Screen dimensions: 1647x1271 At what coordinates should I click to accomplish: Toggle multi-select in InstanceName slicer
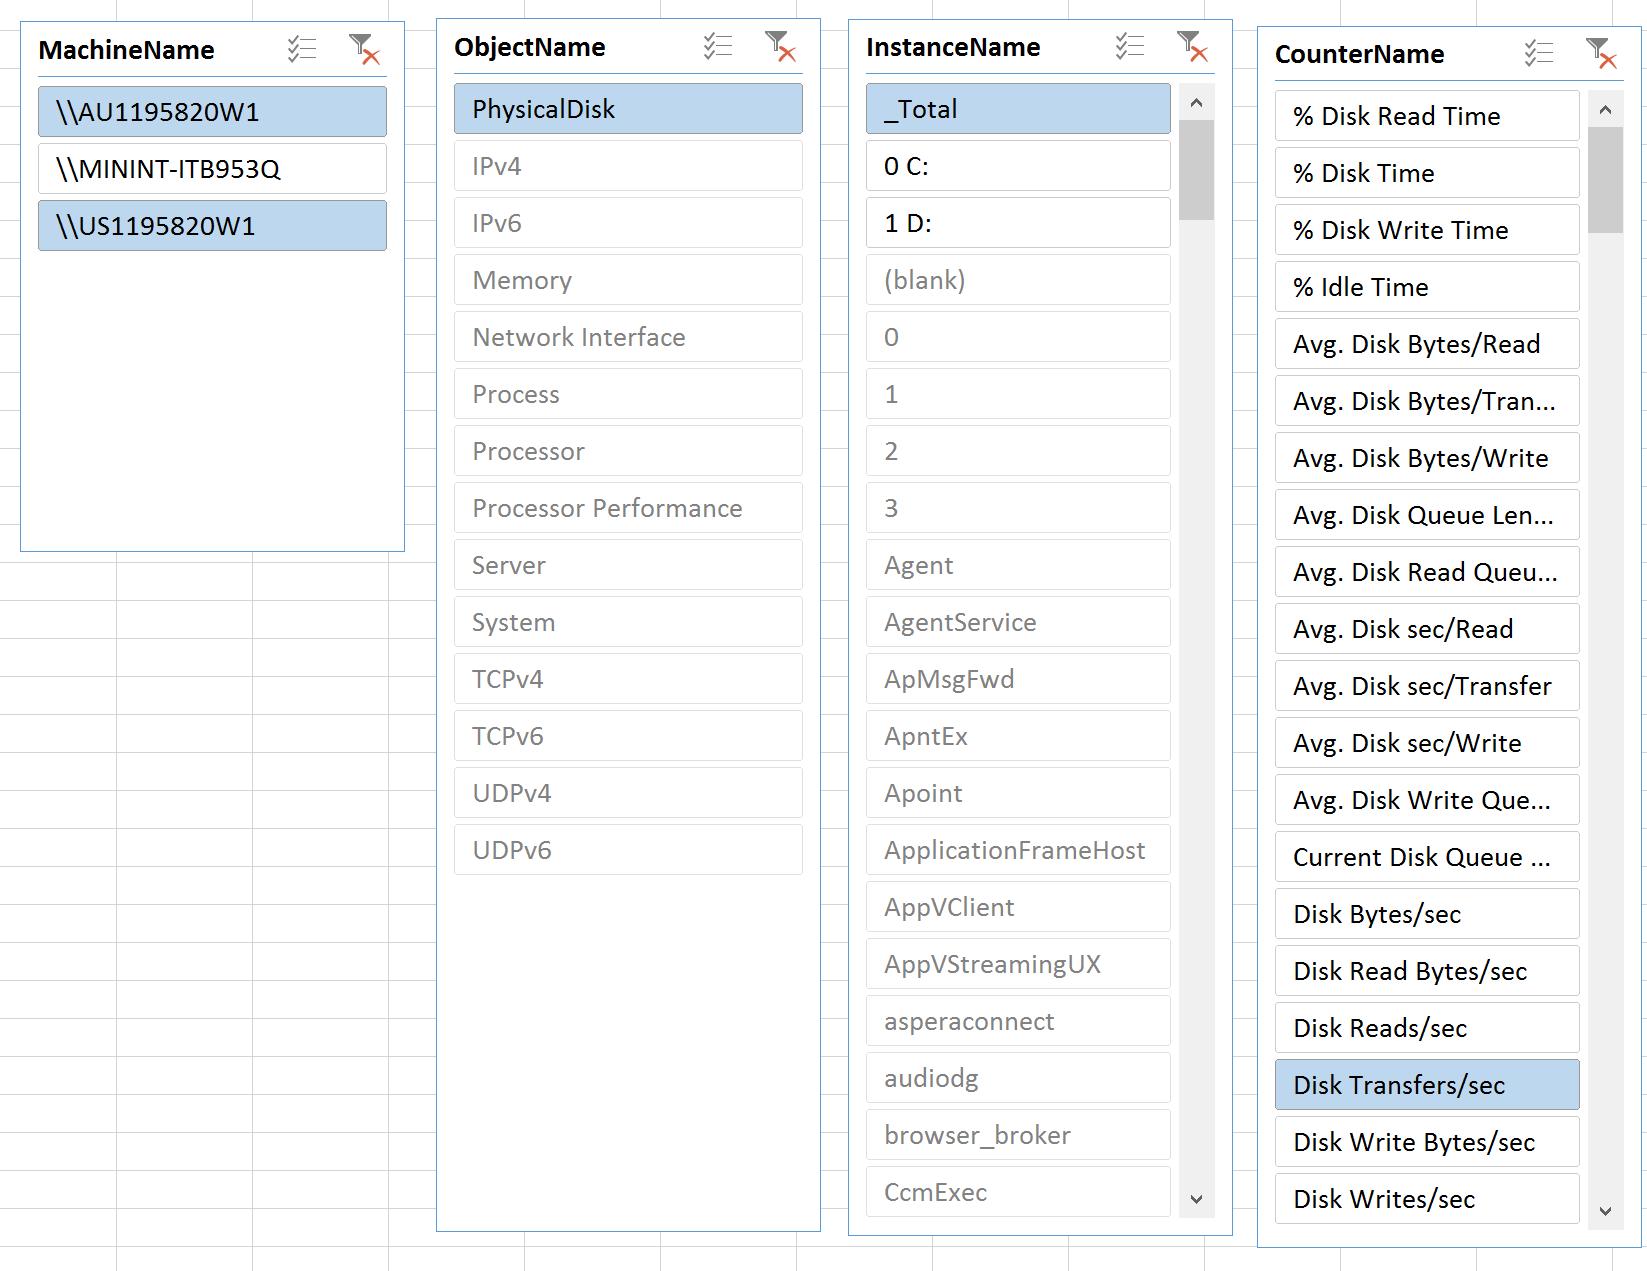pyautogui.click(x=1130, y=46)
